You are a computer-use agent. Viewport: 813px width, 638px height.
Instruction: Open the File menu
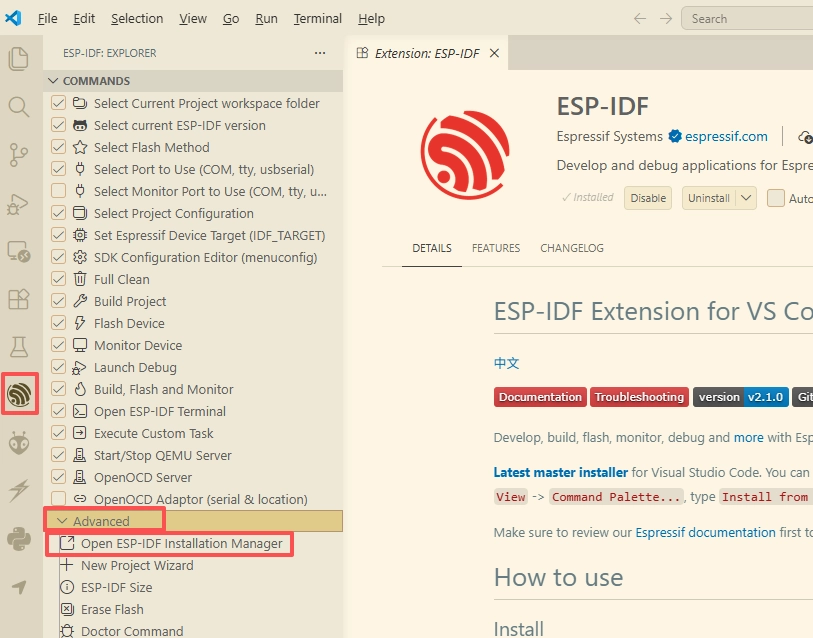point(47,19)
